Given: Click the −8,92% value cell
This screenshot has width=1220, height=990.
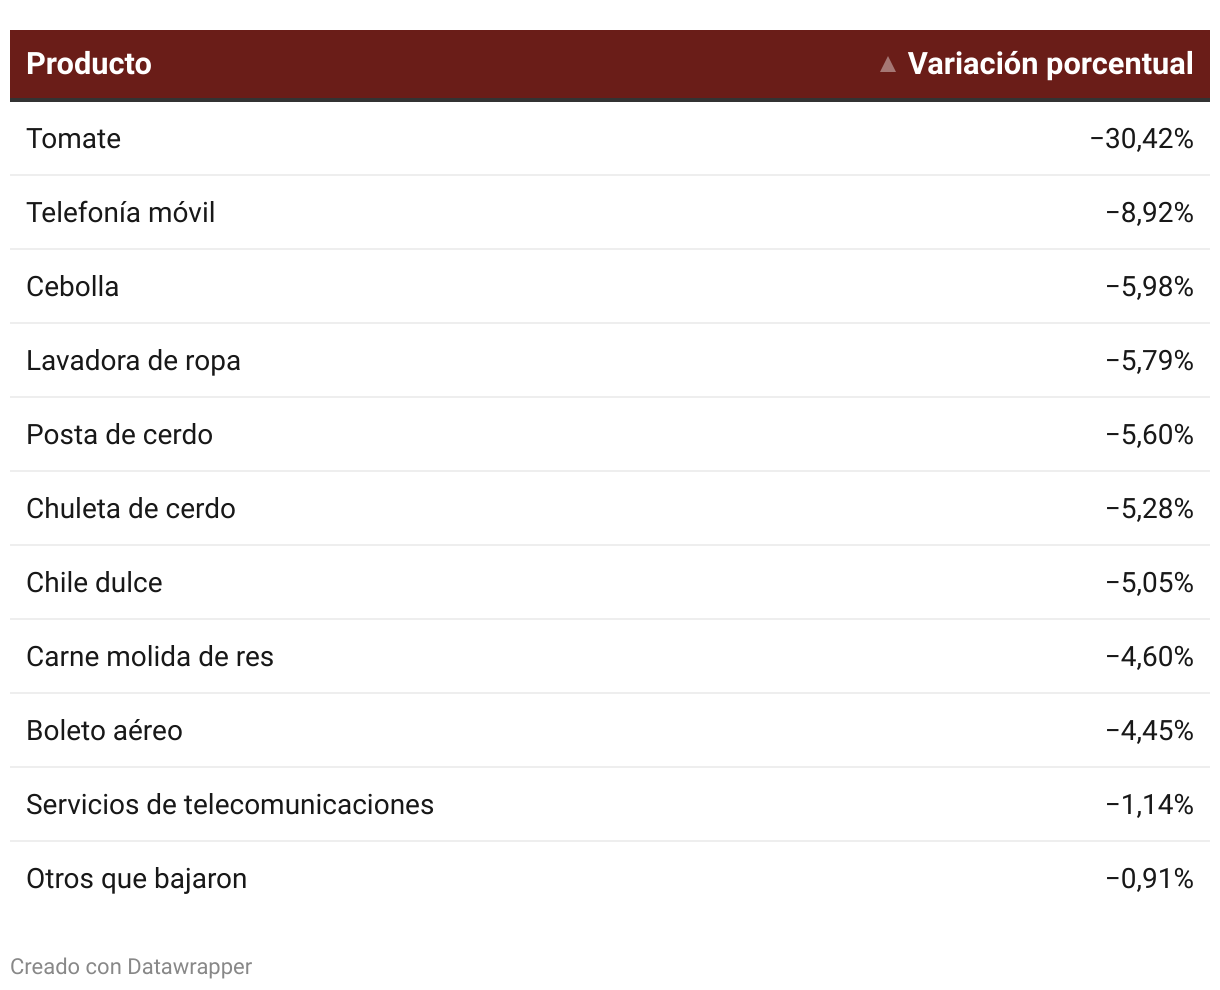Looking at the screenshot, I should coord(1150,213).
